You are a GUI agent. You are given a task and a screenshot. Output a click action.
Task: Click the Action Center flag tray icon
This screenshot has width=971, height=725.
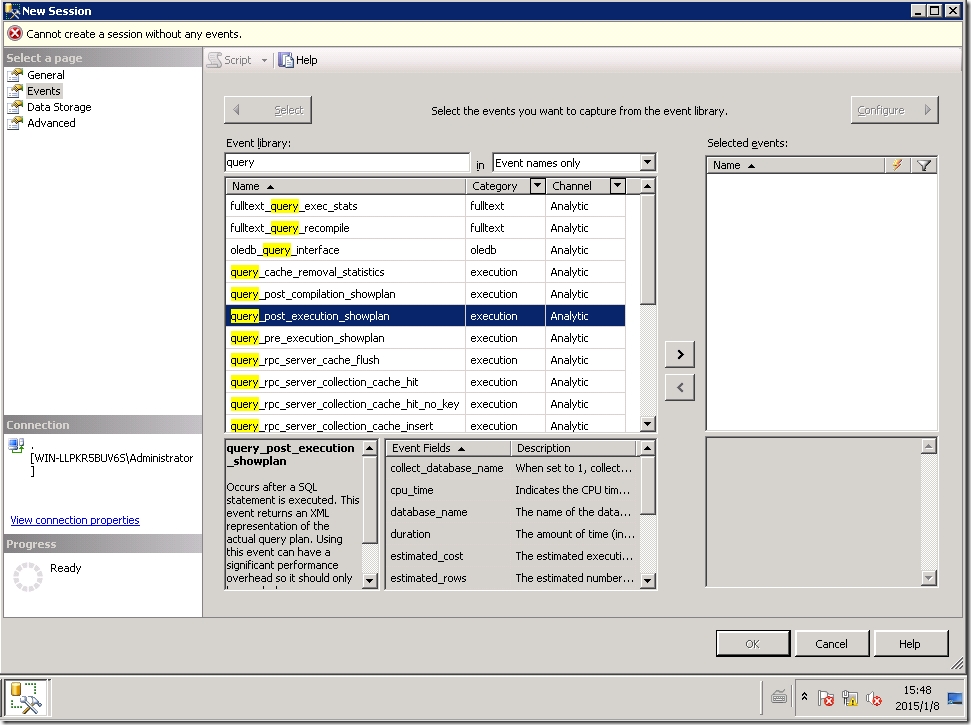[825, 698]
